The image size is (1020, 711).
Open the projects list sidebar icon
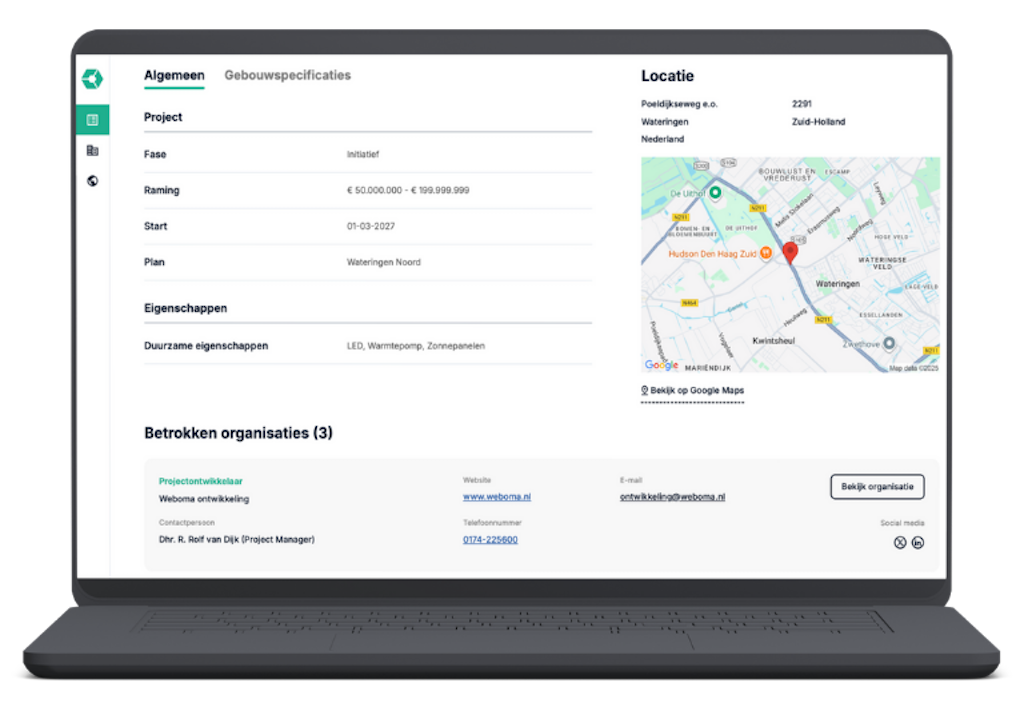(92, 120)
